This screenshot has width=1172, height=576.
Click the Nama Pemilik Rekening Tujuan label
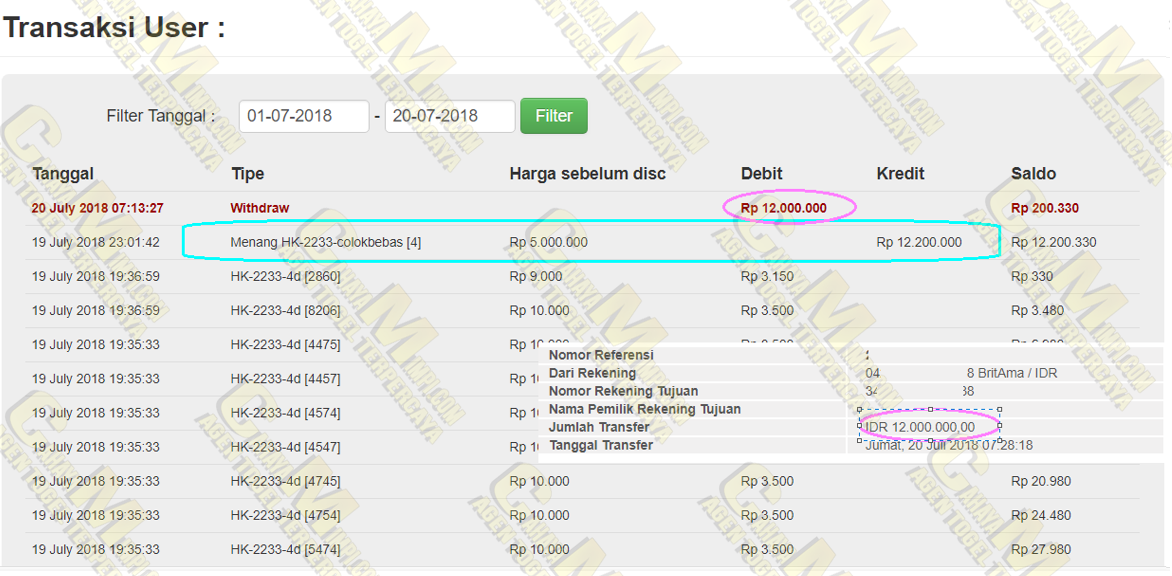[x=645, y=409]
